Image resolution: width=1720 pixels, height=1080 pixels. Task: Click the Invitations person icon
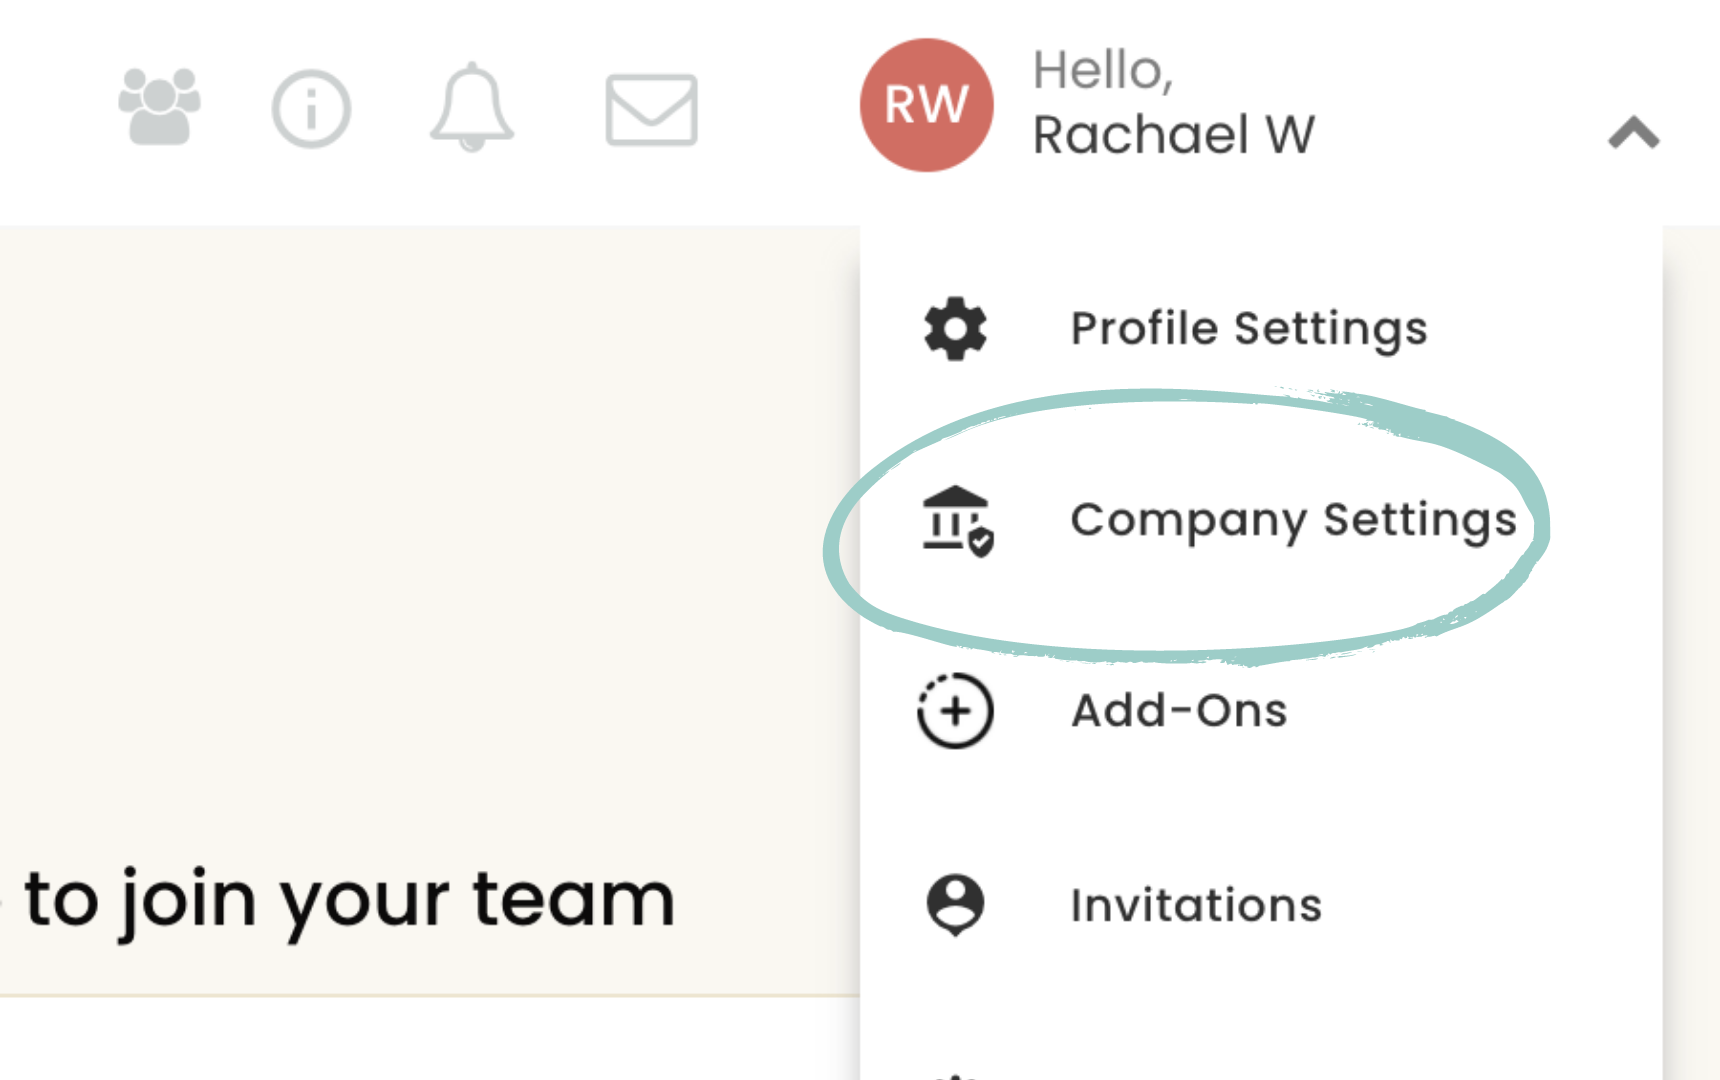pos(955,905)
